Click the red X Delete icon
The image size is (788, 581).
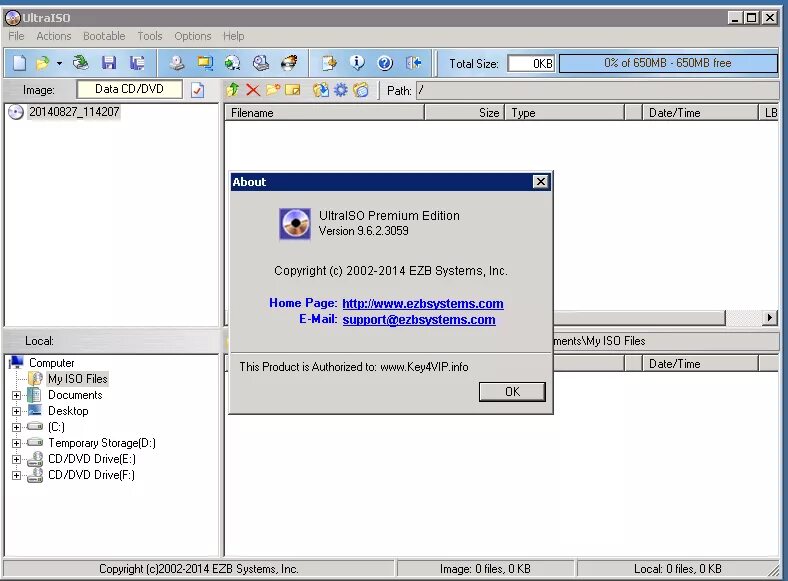pos(253,90)
